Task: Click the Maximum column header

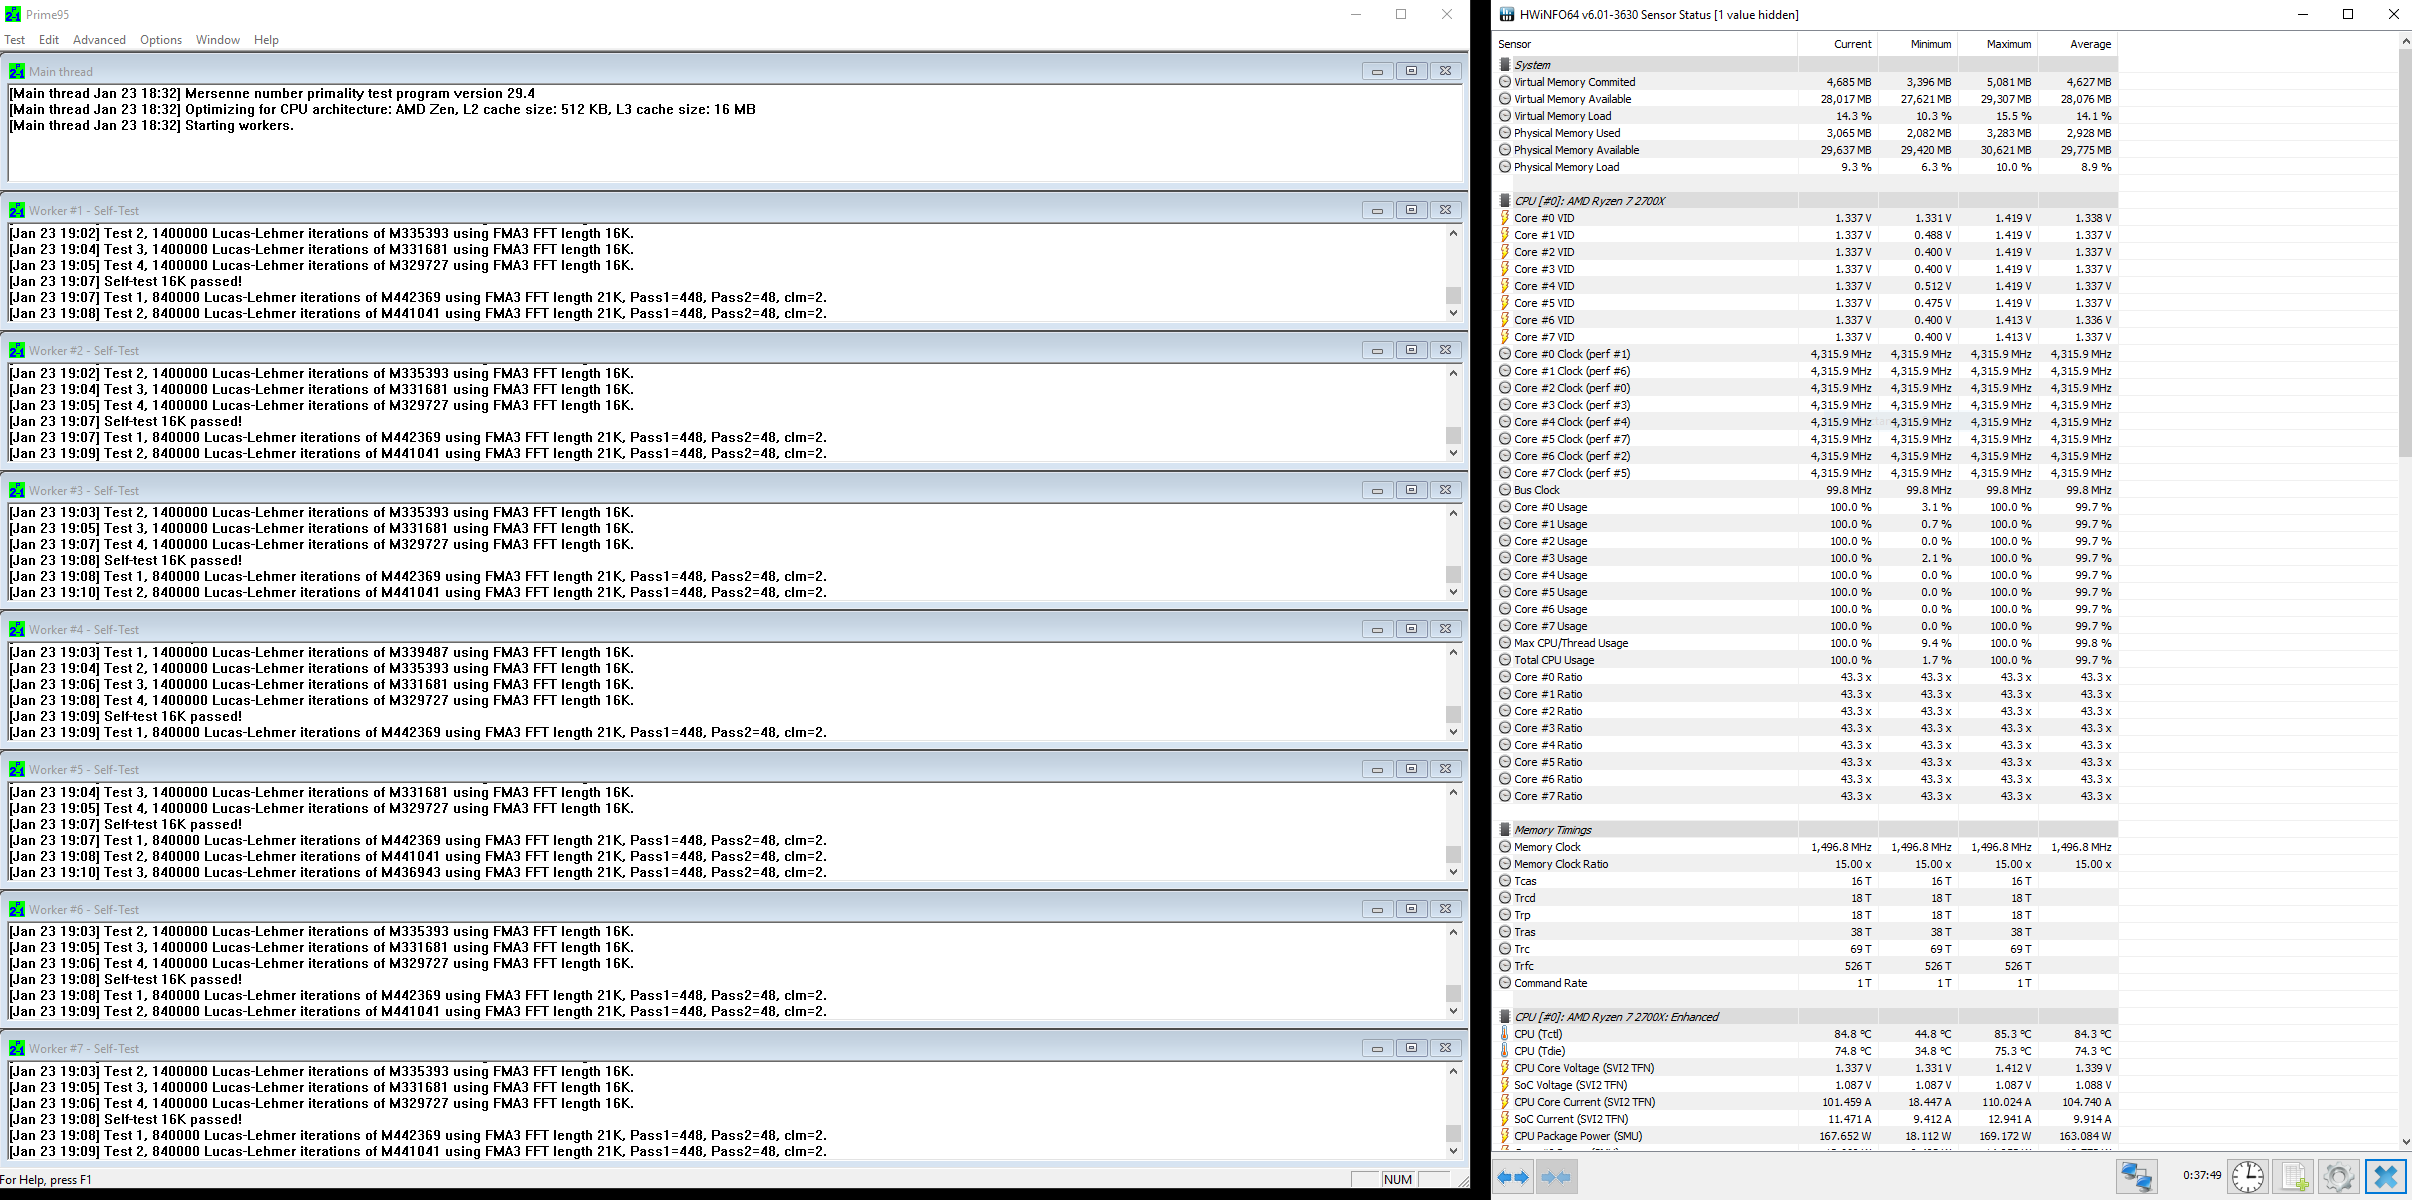Action: coord(2008,44)
